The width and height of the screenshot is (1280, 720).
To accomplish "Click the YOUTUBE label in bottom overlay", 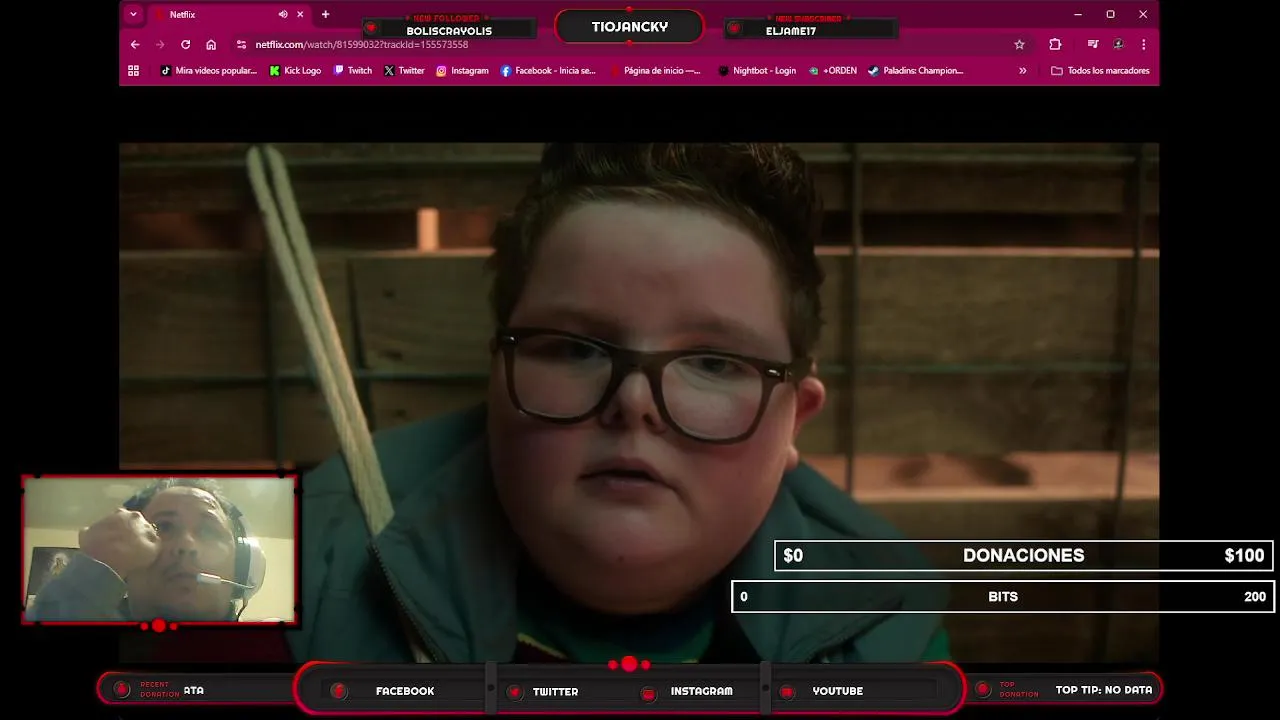I will point(837,691).
